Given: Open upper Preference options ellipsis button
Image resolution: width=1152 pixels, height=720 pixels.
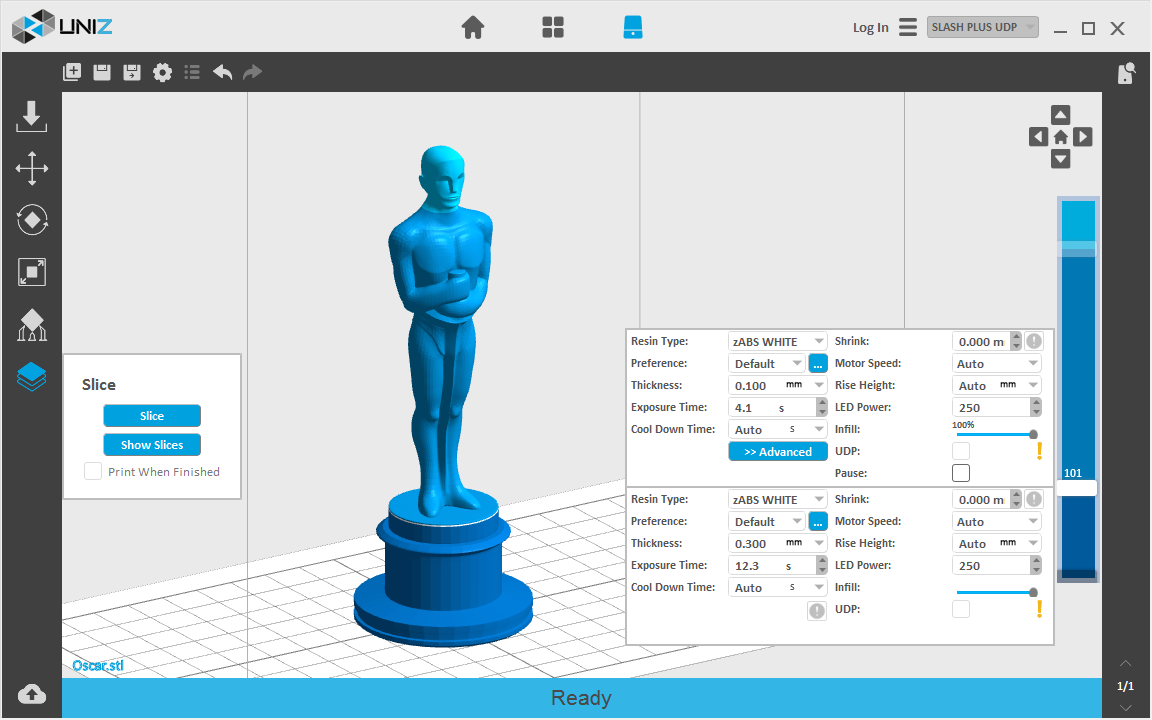Looking at the screenshot, I should click(x=818, y=364).
